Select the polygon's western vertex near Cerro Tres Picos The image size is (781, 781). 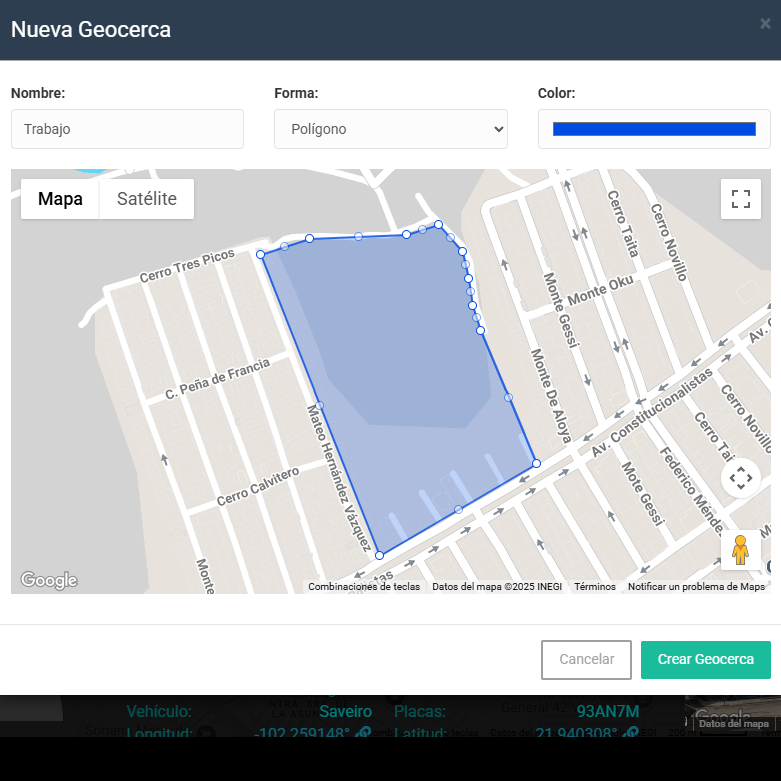261,254
